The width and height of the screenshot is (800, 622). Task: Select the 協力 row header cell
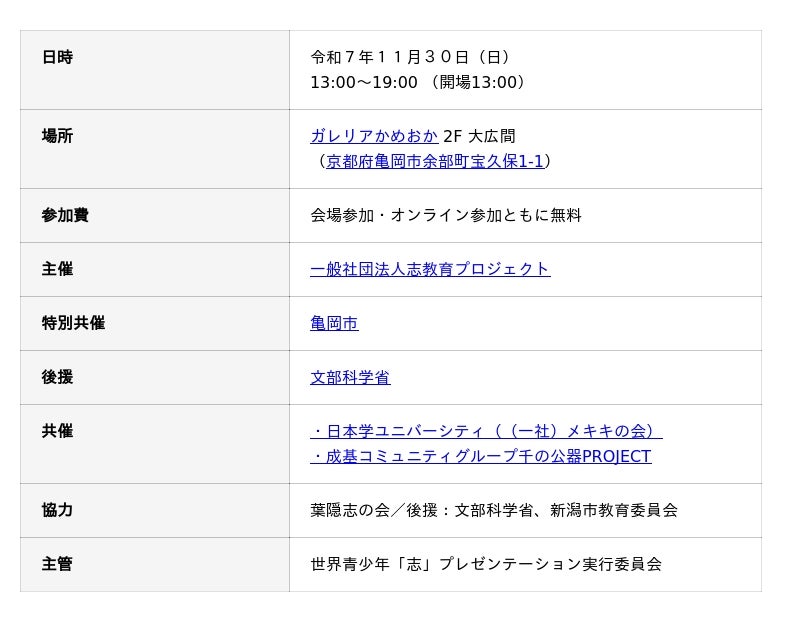pyautogui.click(x=57, y=510)
